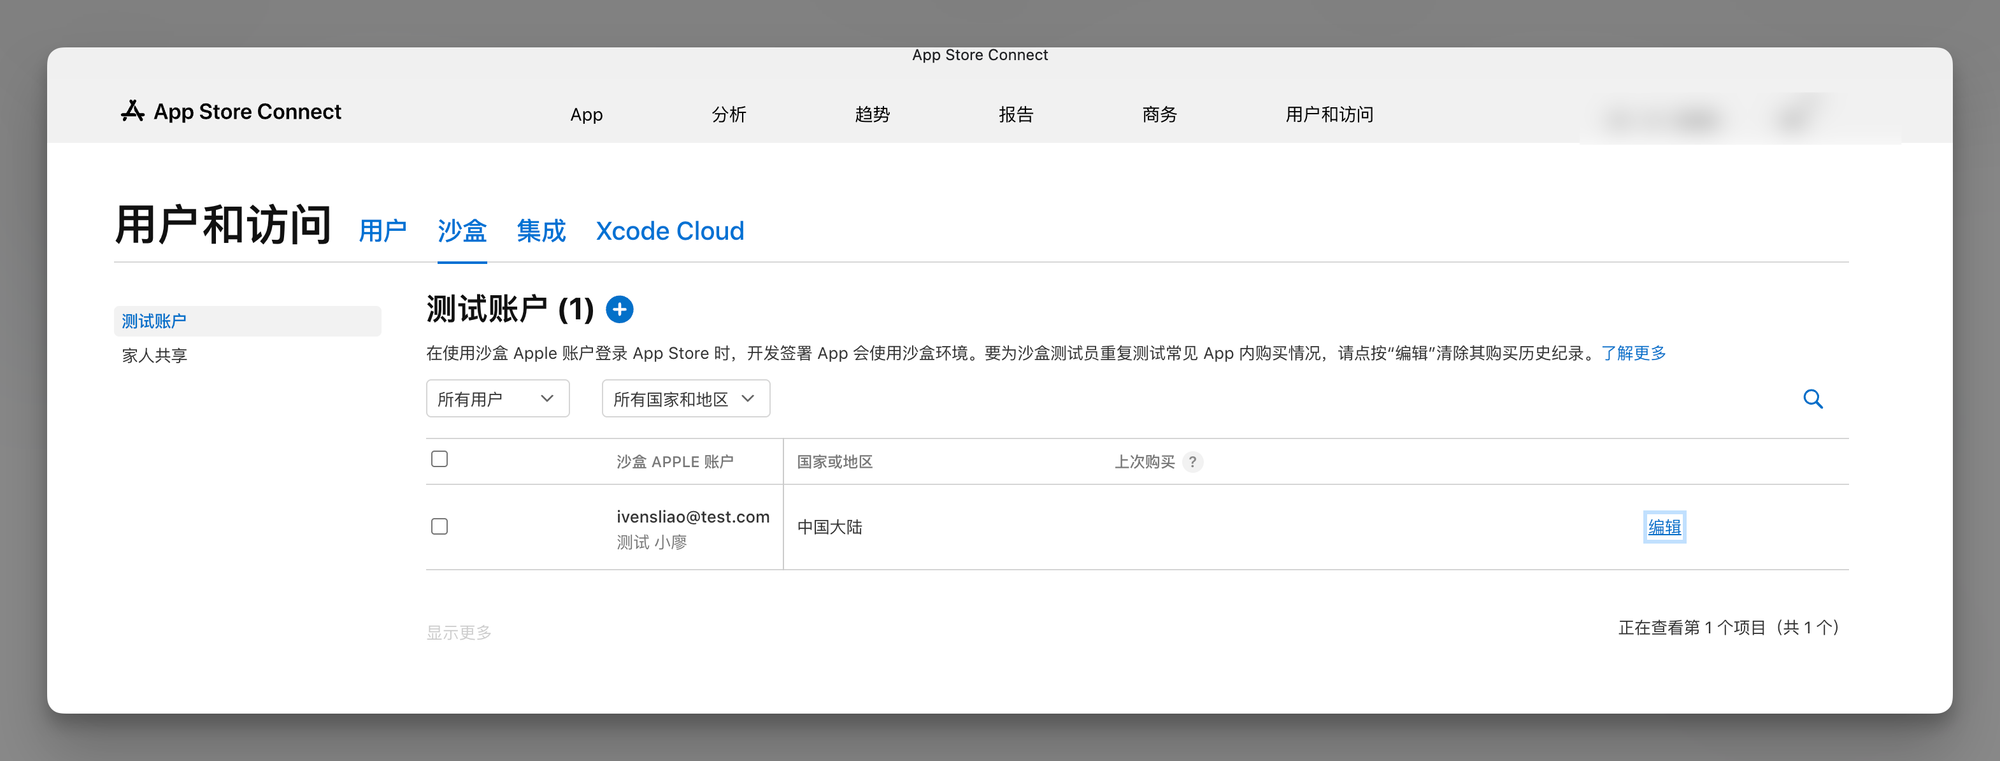2000x761 pixels.
Task: Open the 所有用户 filter dropdown
Action: (497, 399)
